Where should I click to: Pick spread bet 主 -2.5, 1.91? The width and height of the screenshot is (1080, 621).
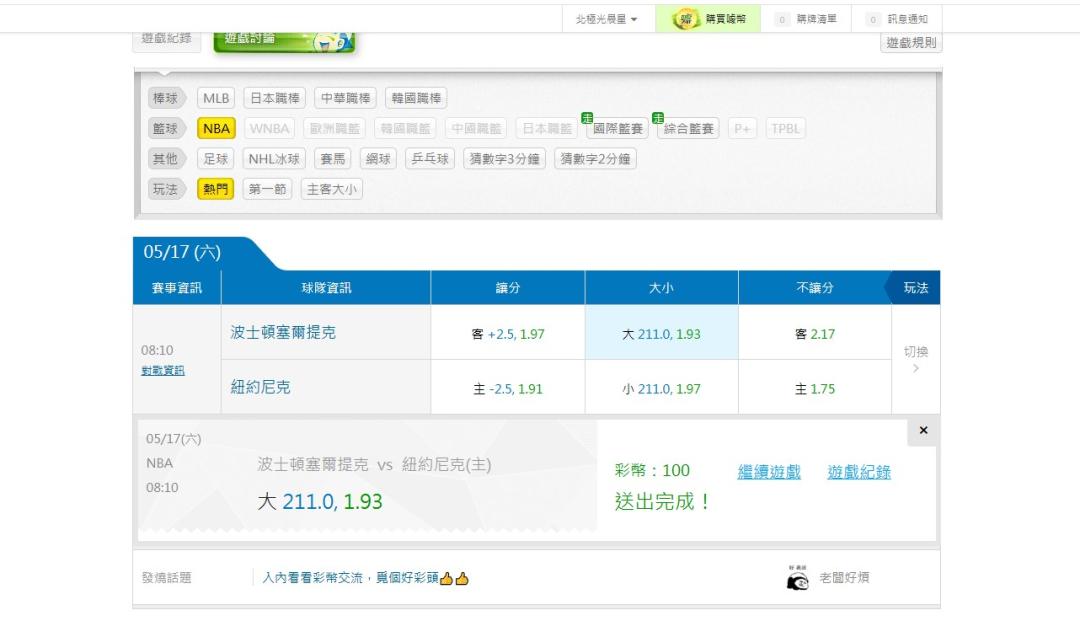pyautogui.click(x=508, y=388)
